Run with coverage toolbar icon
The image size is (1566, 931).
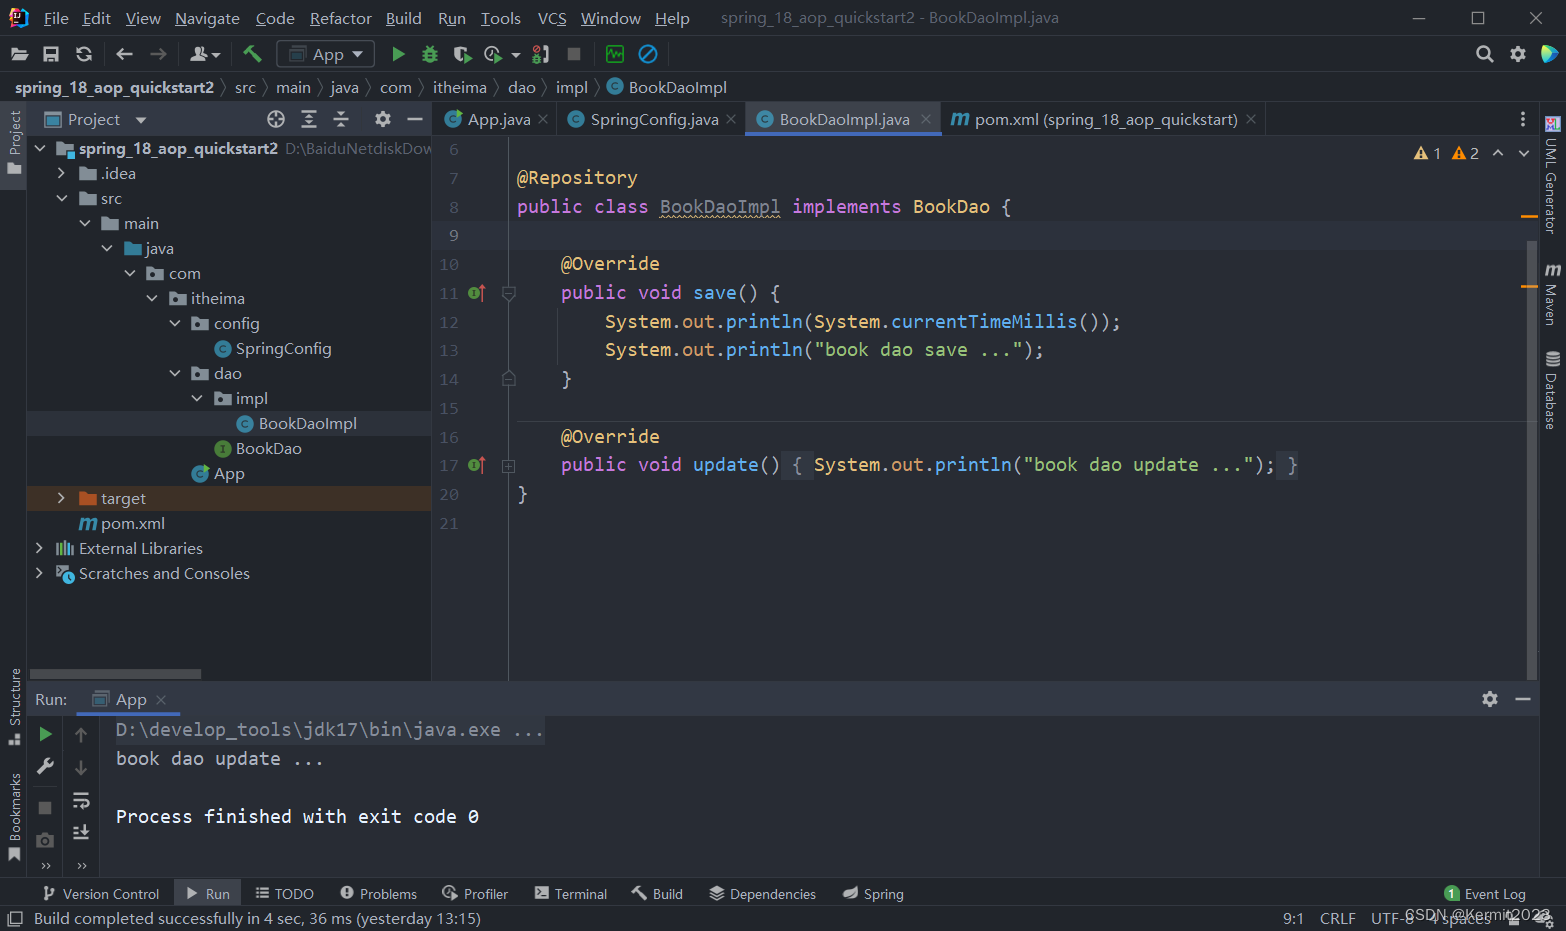461,54
